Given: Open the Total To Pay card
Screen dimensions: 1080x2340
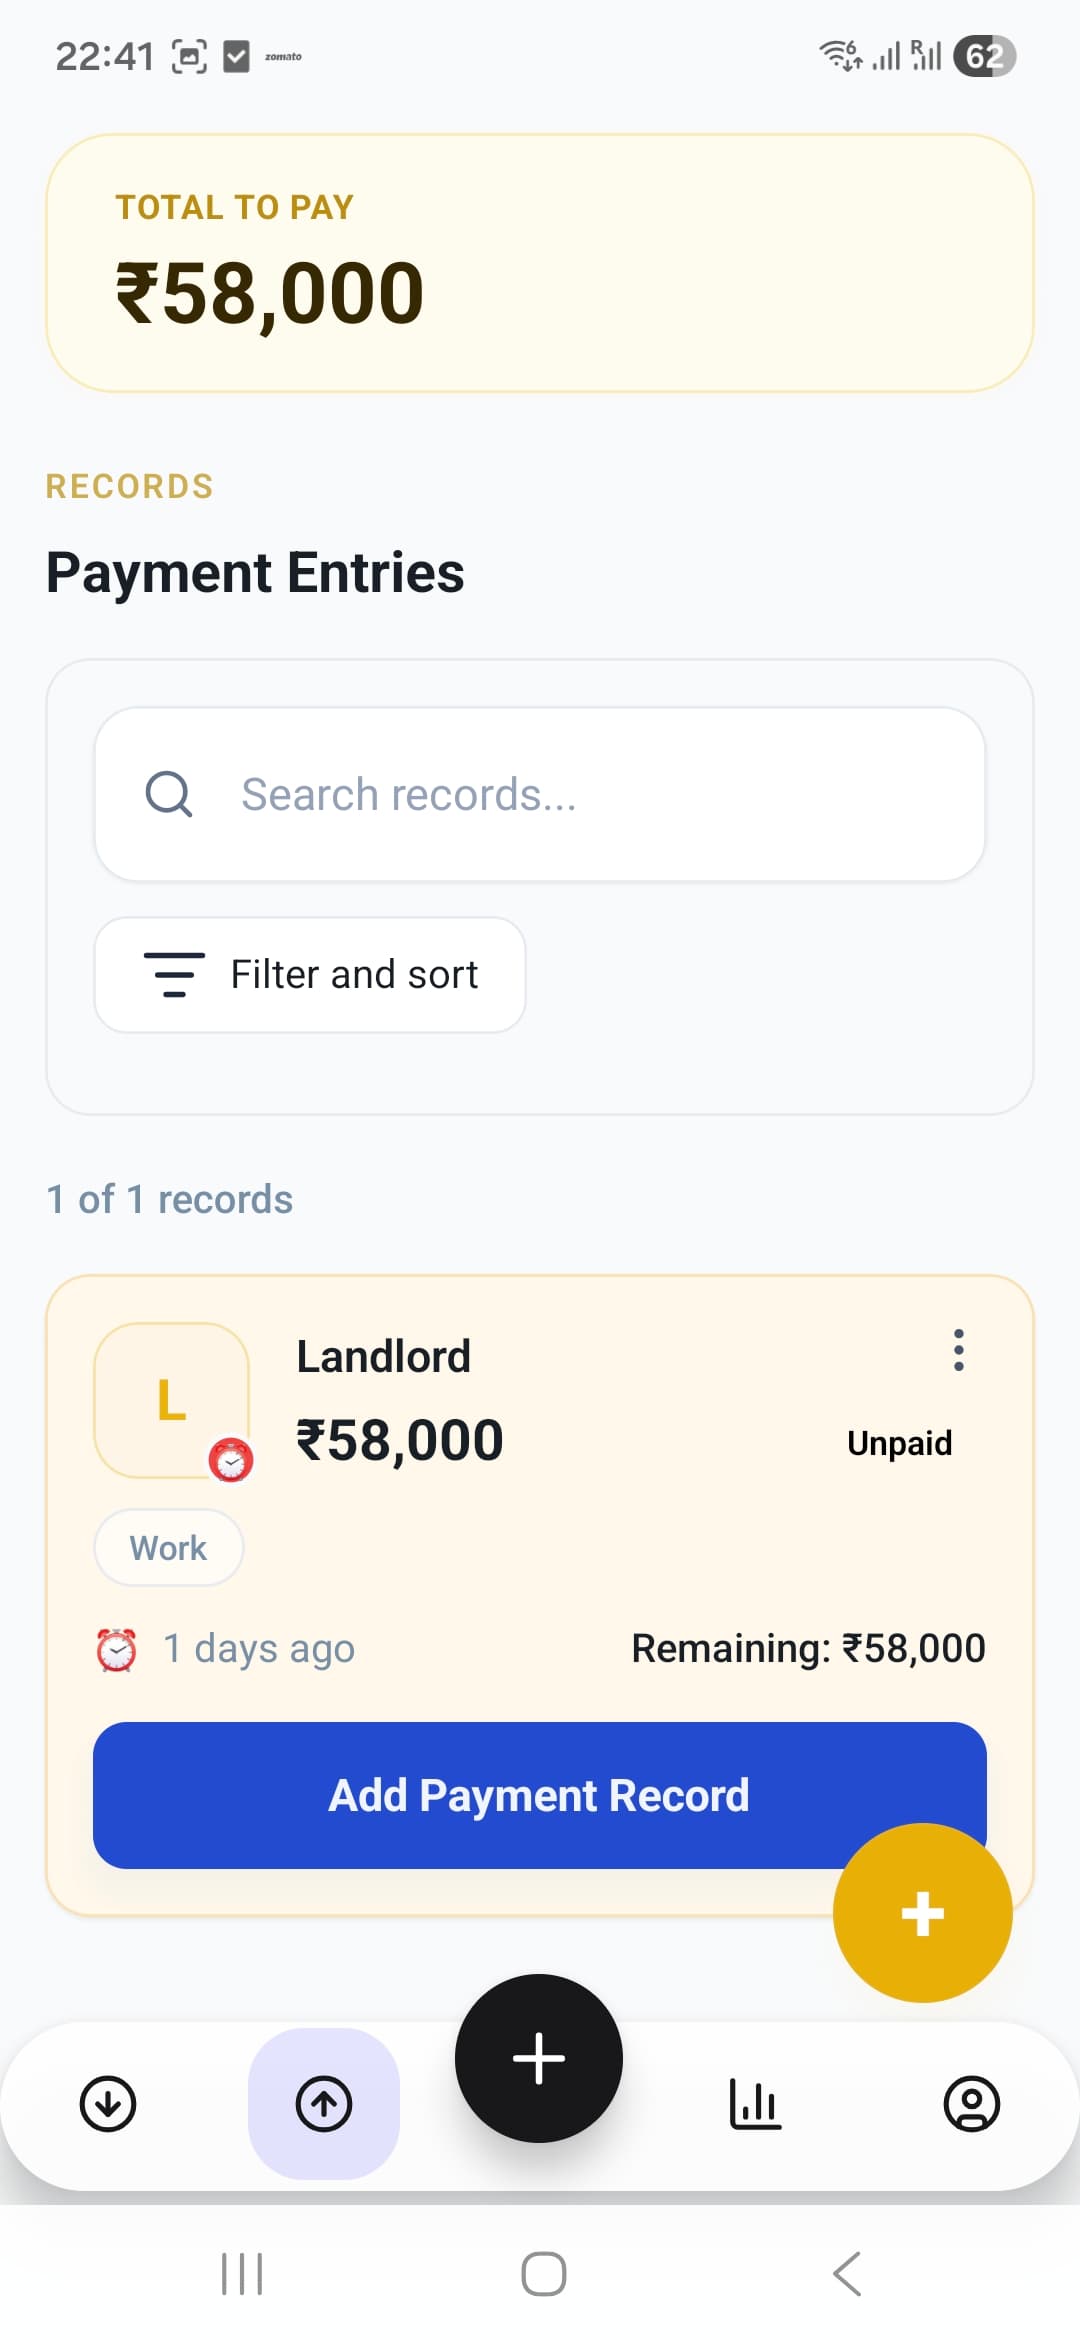Looking at the screenshot, I should tap(540, 263).
